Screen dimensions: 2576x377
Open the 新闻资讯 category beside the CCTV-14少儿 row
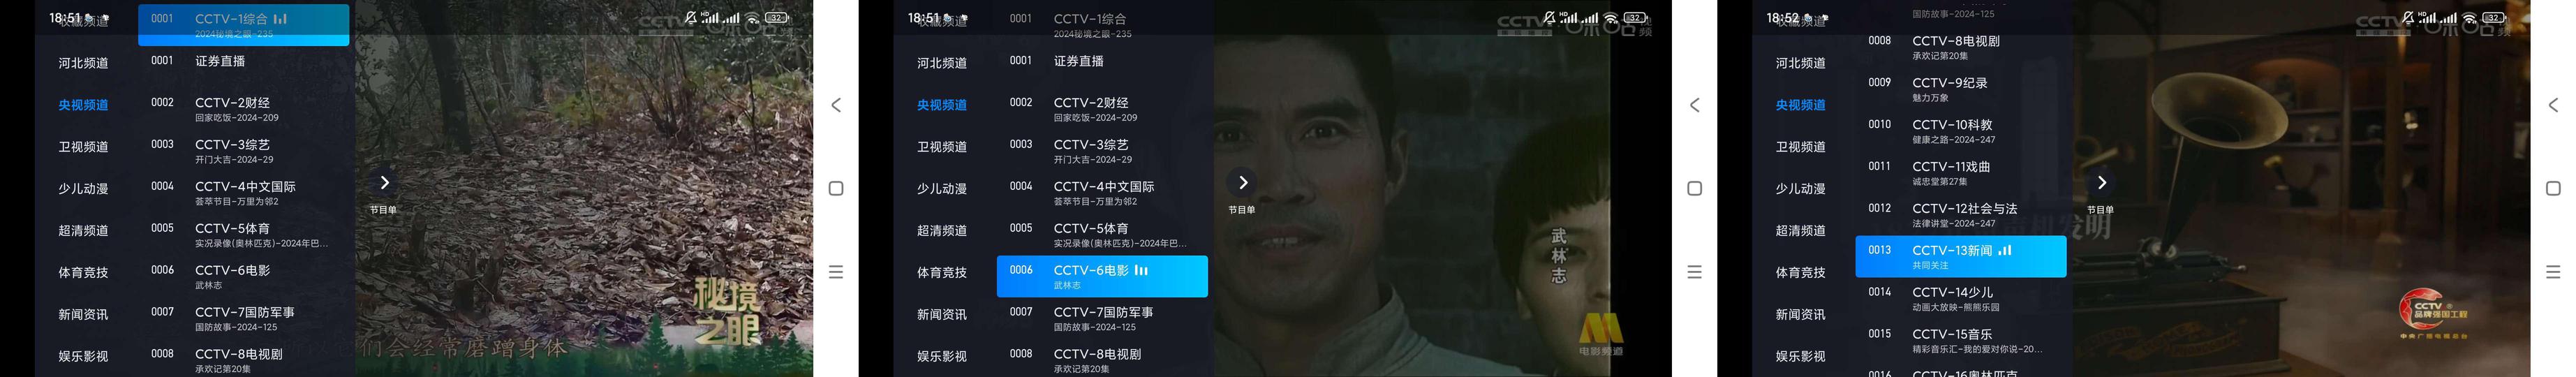tap(1800, 315)
